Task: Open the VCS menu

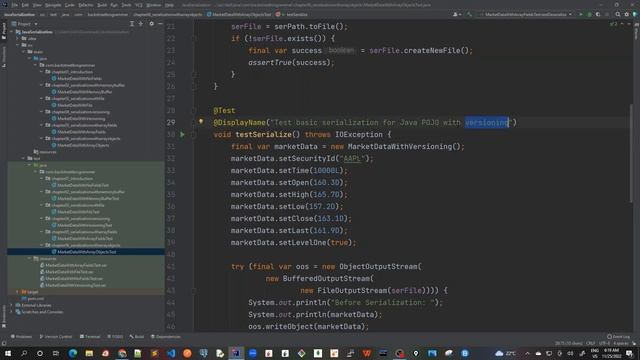Action: [x=139, y=5]
